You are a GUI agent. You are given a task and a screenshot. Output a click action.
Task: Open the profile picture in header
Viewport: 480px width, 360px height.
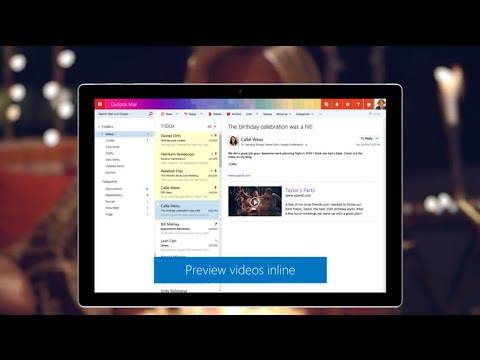380,104
